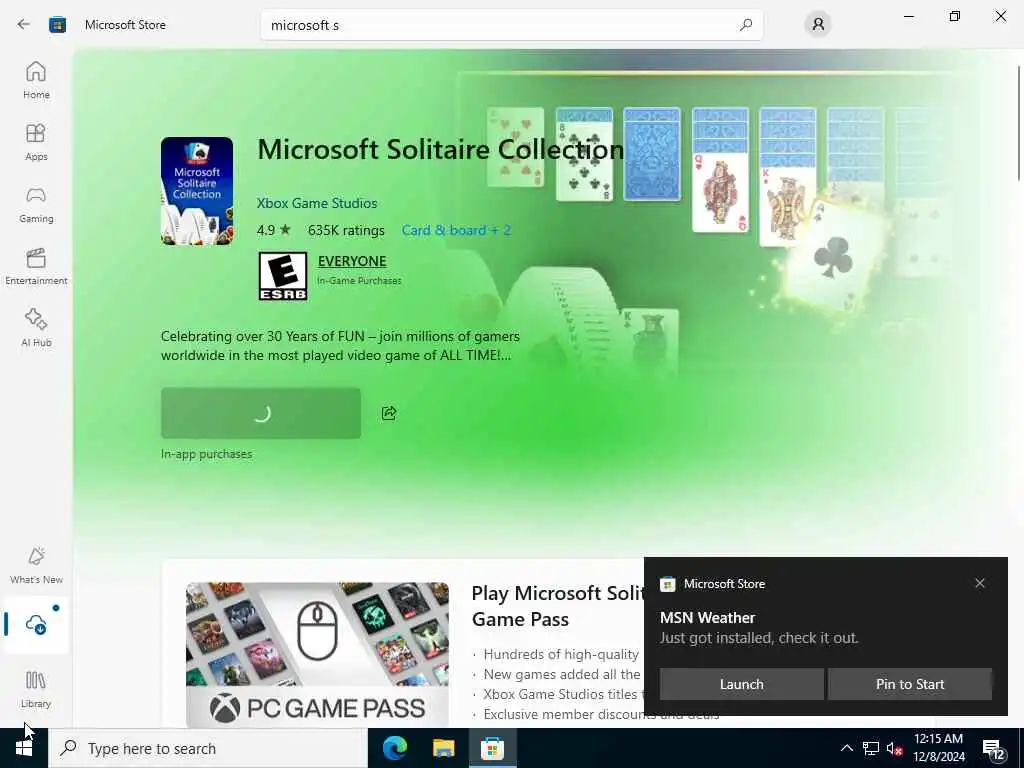1024x768 pixels.
Task: Click 'New games added all the' bullet text
Action: (x=562, y=674)
